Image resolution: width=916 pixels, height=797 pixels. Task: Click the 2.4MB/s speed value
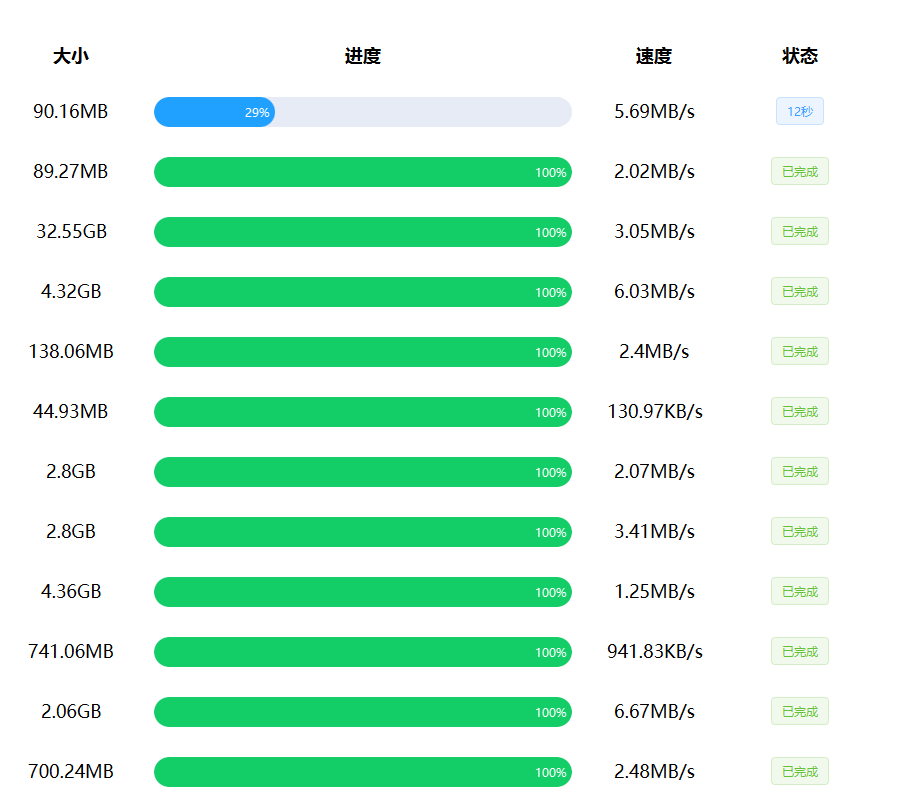pos(654,351)
